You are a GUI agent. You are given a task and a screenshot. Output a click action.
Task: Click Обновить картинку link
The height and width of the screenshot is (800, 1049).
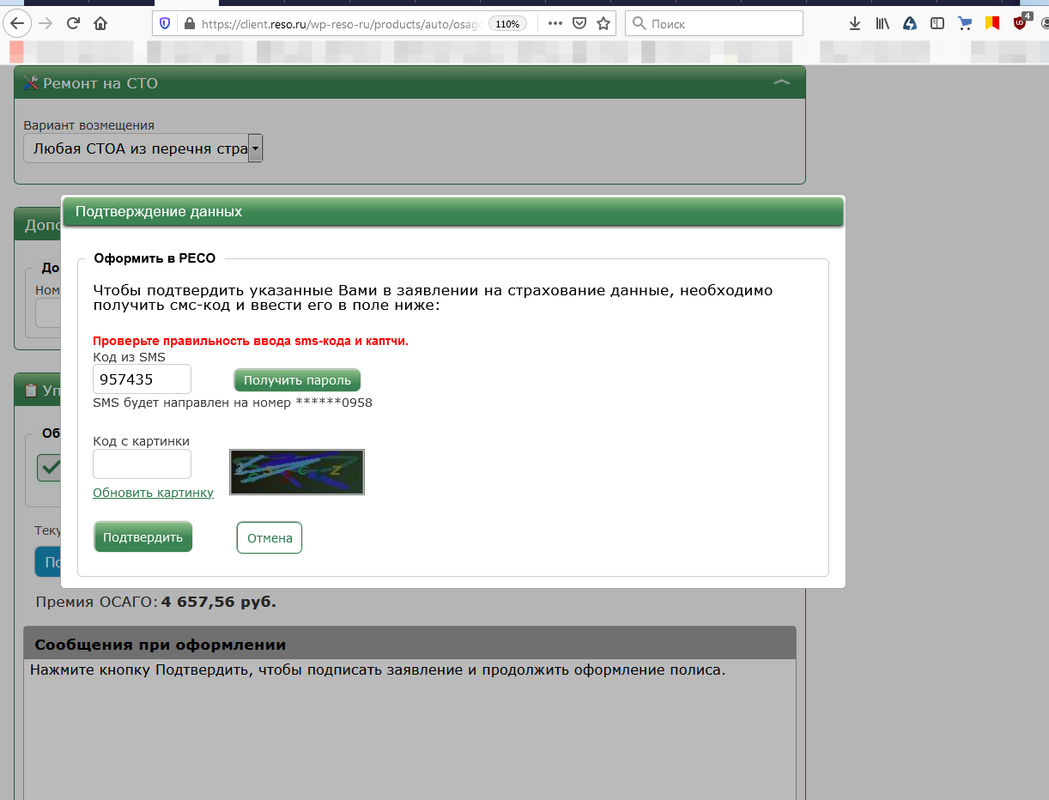point(153,492)
